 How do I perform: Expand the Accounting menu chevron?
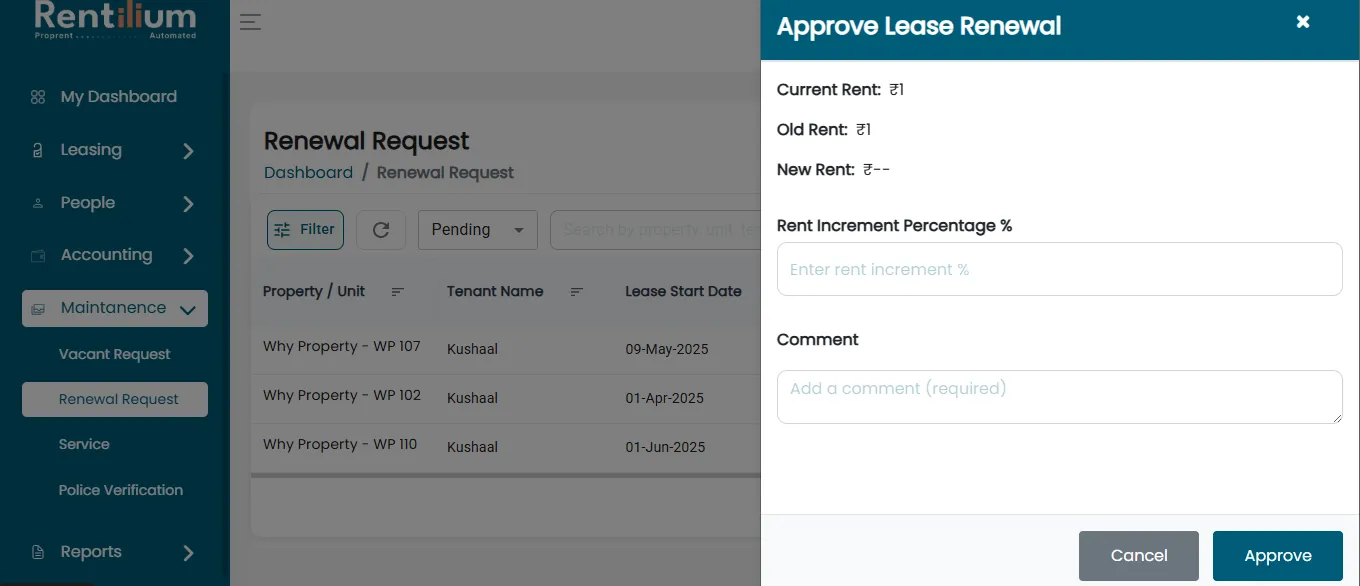pyautogui.click(x=188, y=256)
